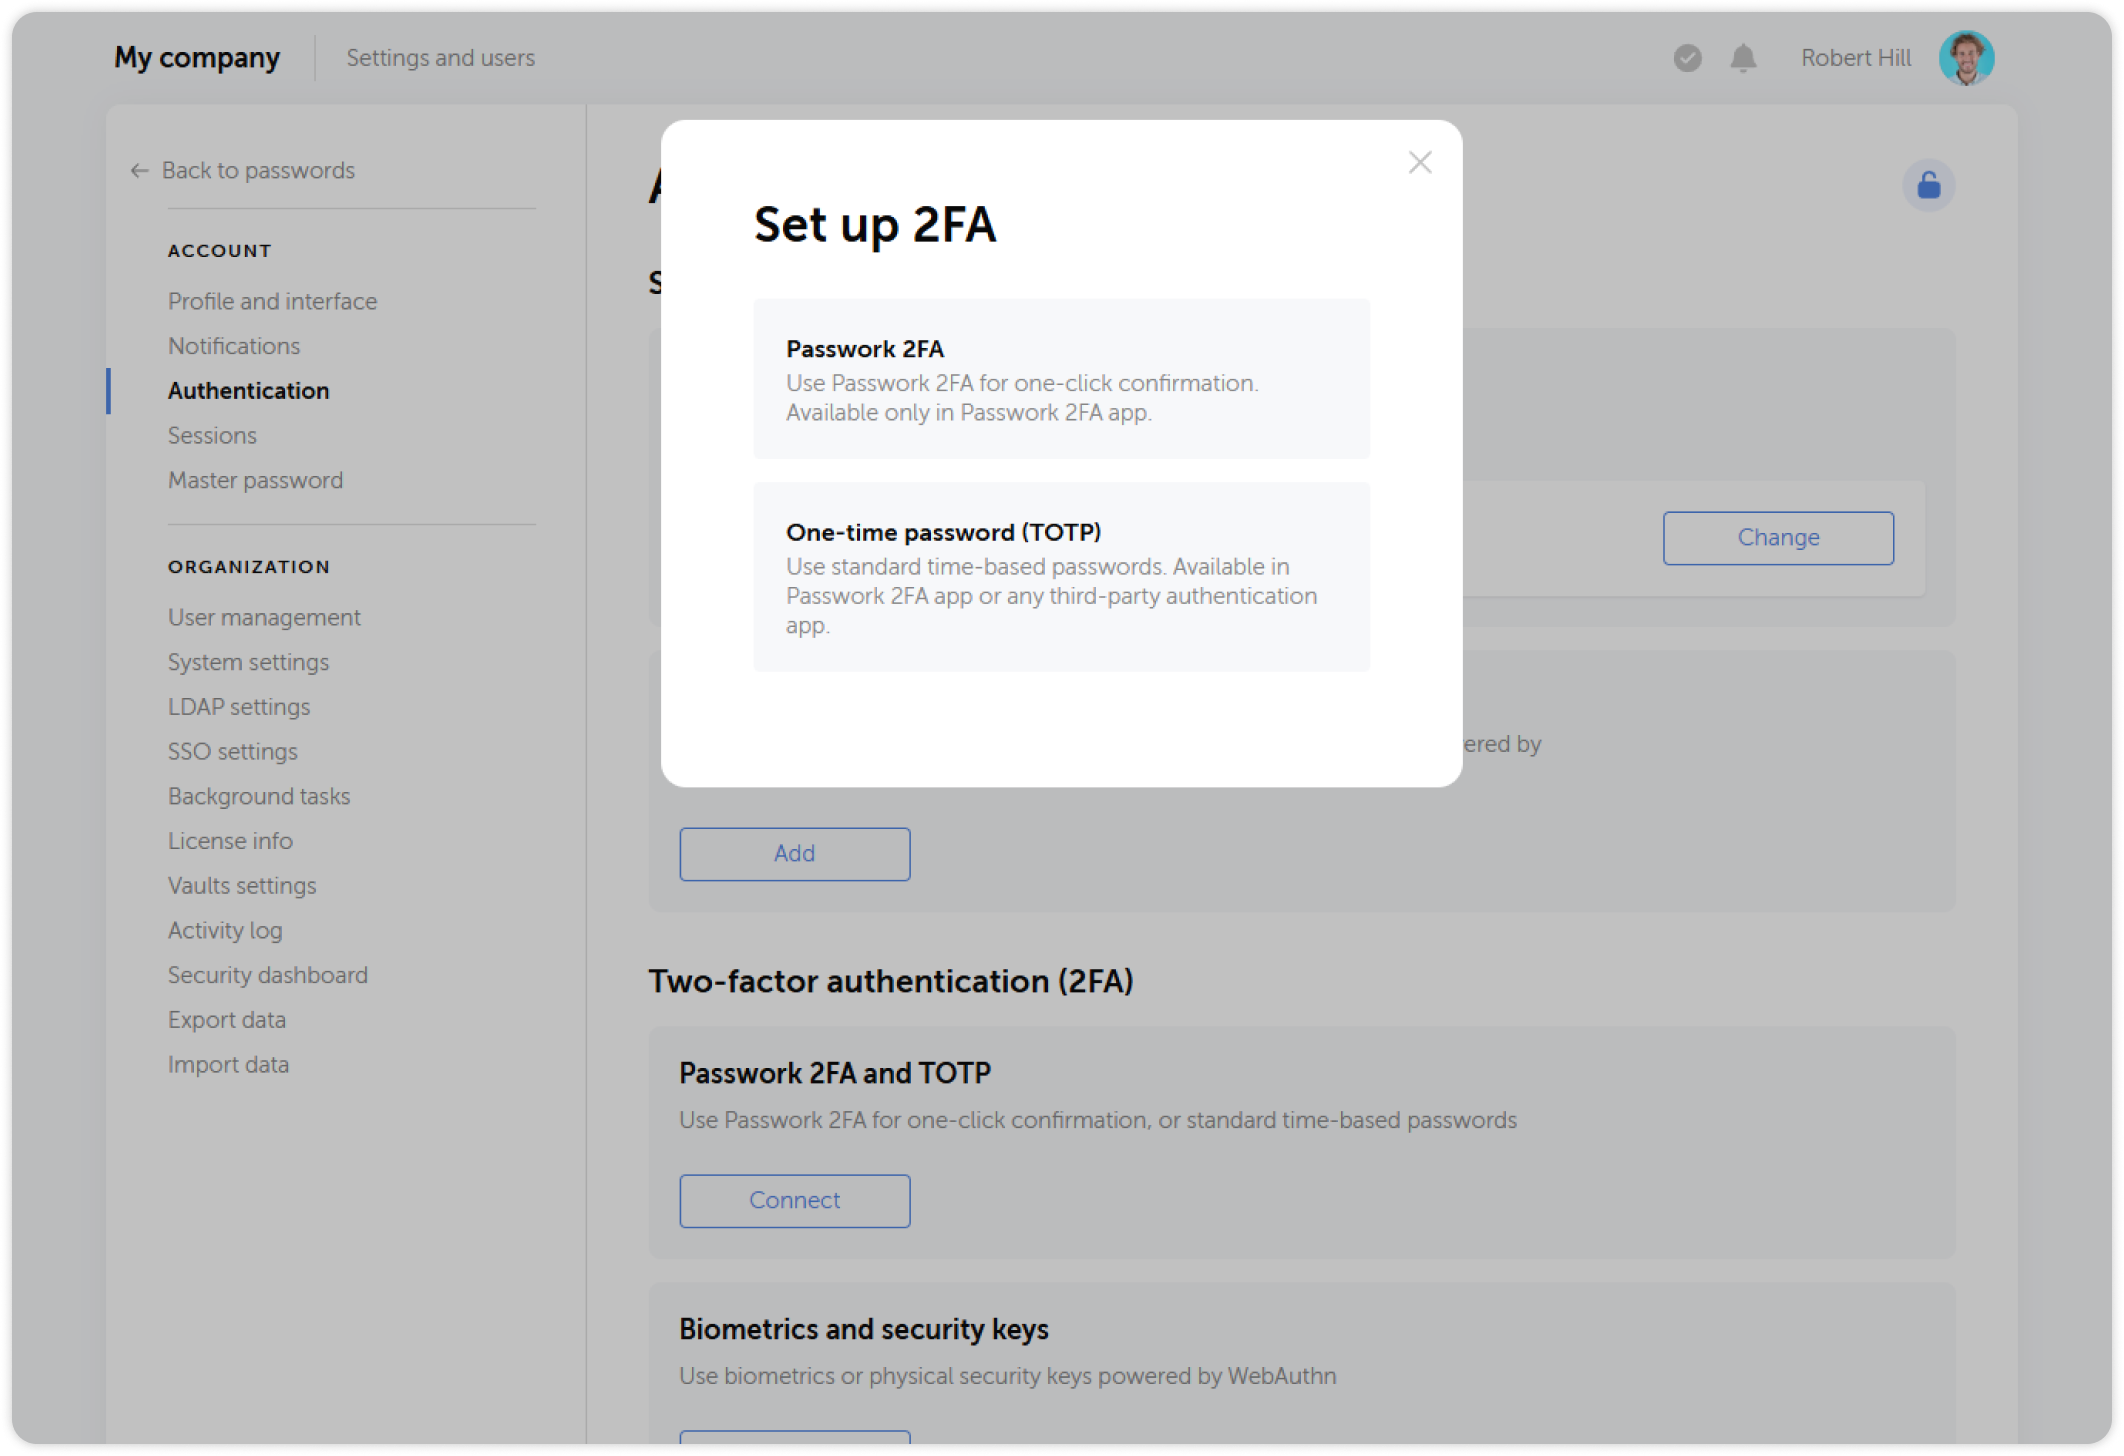Open System settings

click(x=248, y=662)
